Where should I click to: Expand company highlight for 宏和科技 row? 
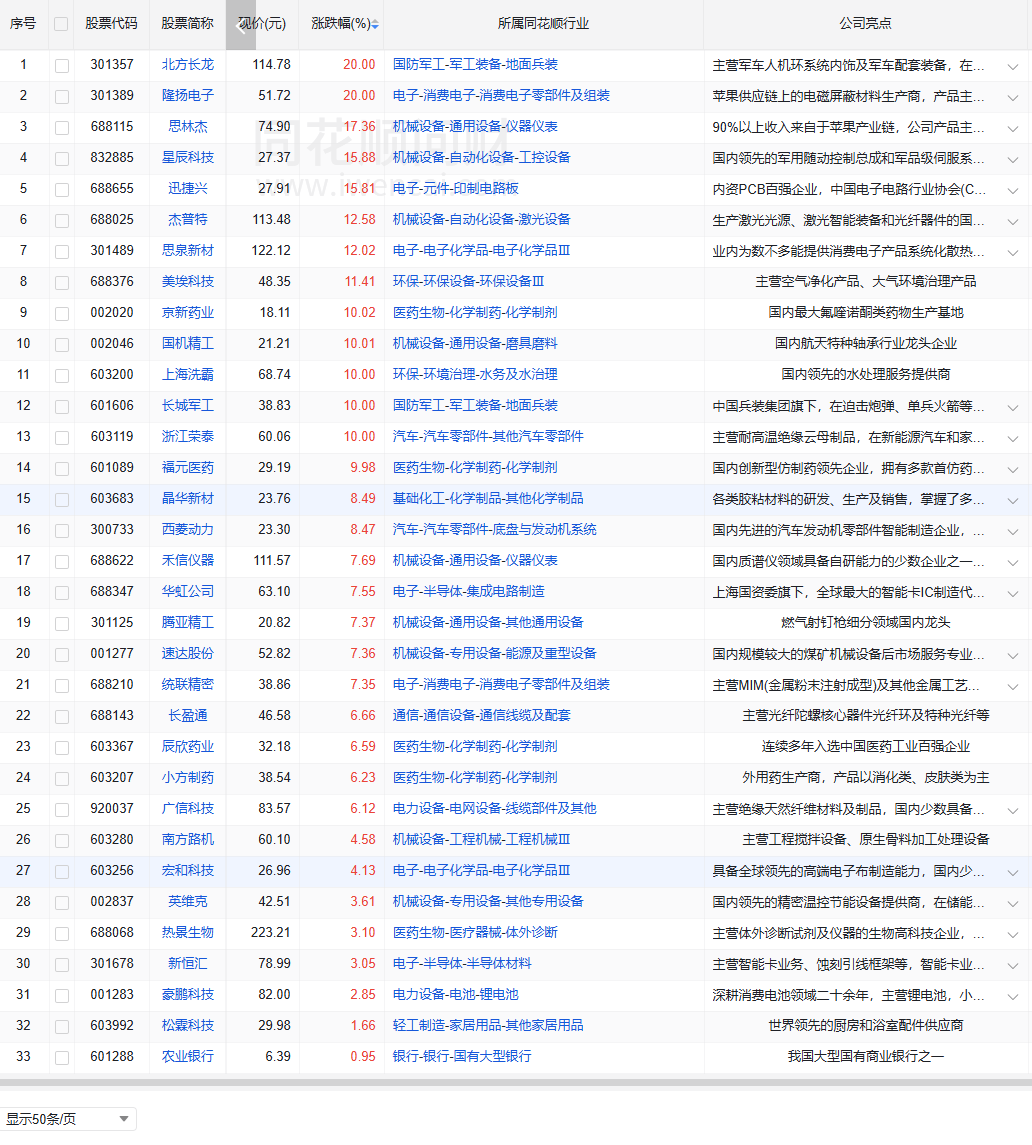tap(1013, 873)
